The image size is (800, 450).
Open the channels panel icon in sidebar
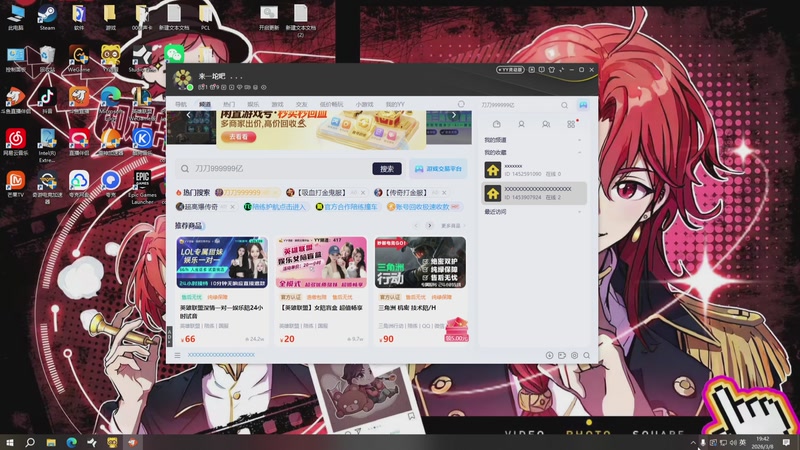point(496,124)
